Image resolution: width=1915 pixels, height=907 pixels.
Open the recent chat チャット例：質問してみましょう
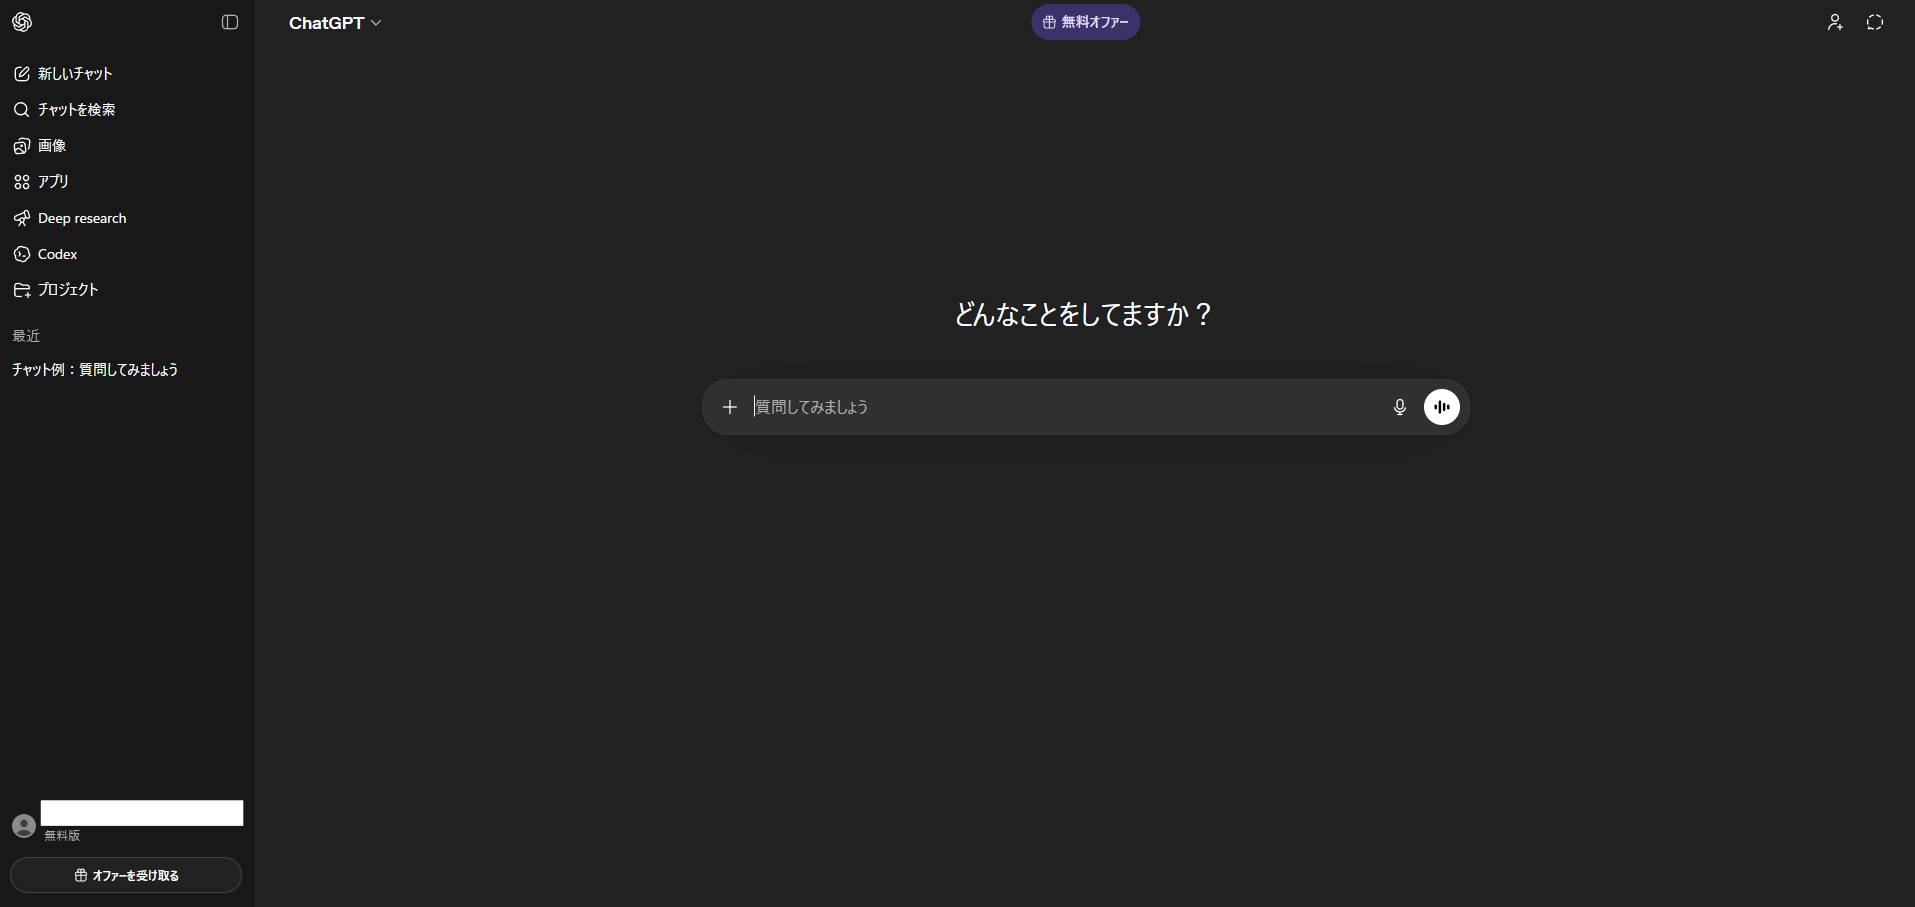tap(95, 370)
